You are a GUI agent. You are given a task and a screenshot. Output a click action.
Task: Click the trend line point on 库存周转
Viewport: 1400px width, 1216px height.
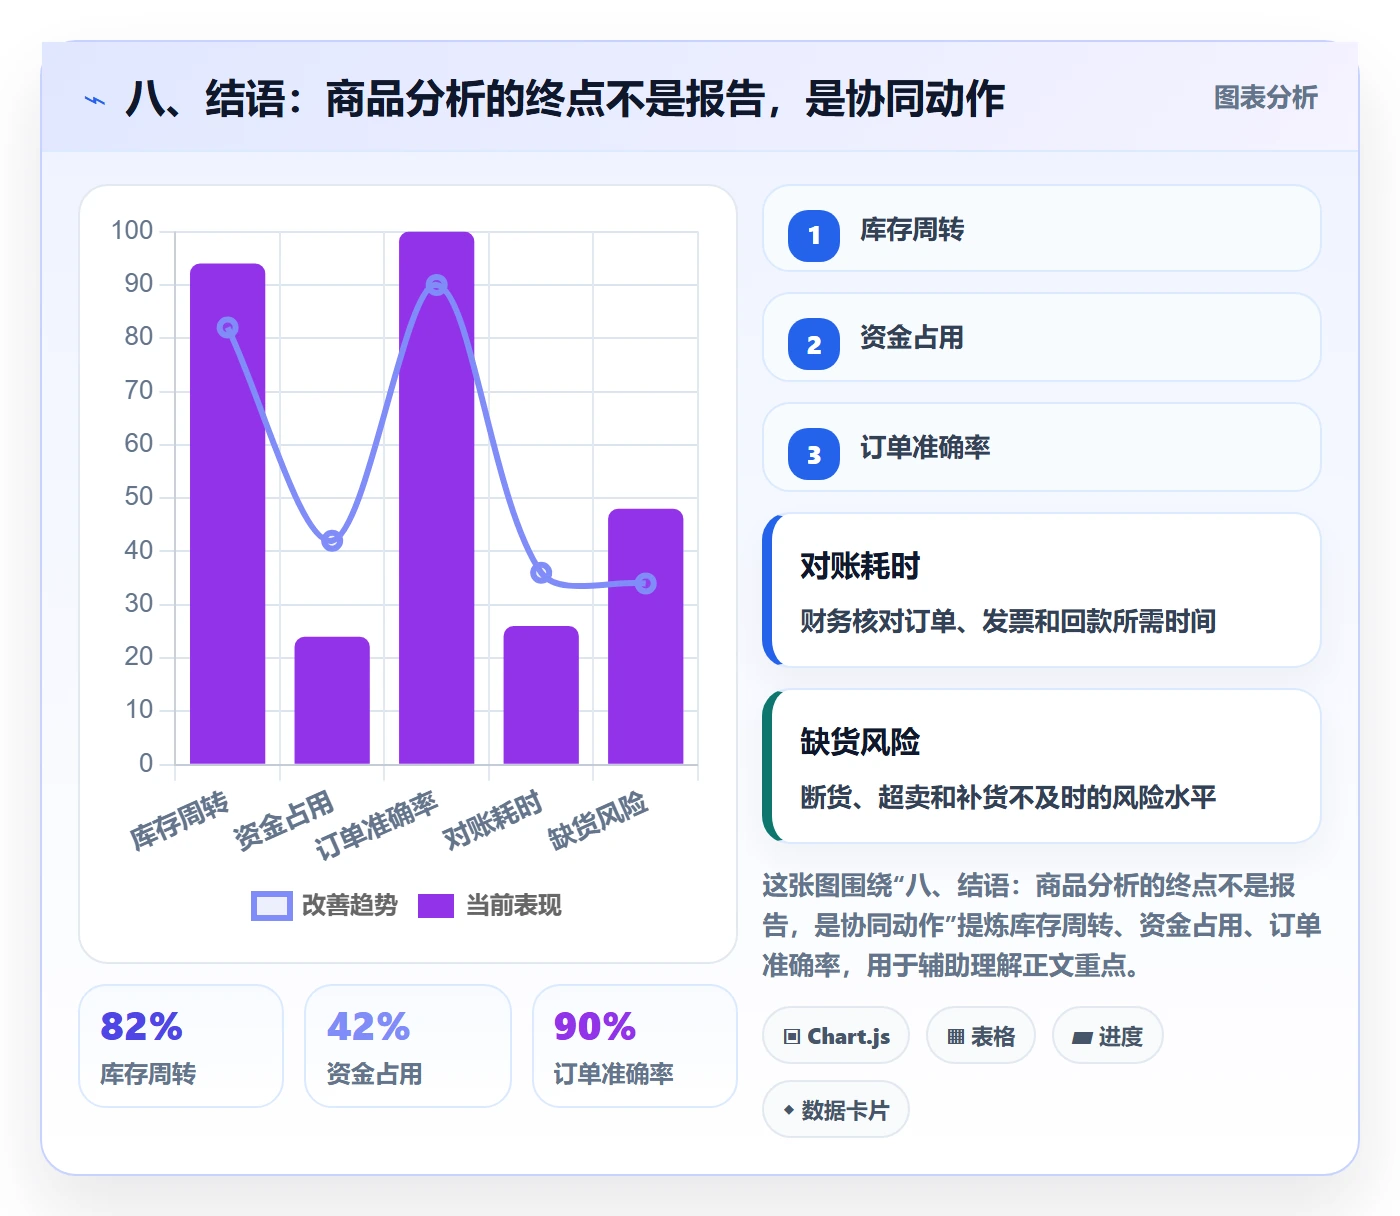(228, 327)
